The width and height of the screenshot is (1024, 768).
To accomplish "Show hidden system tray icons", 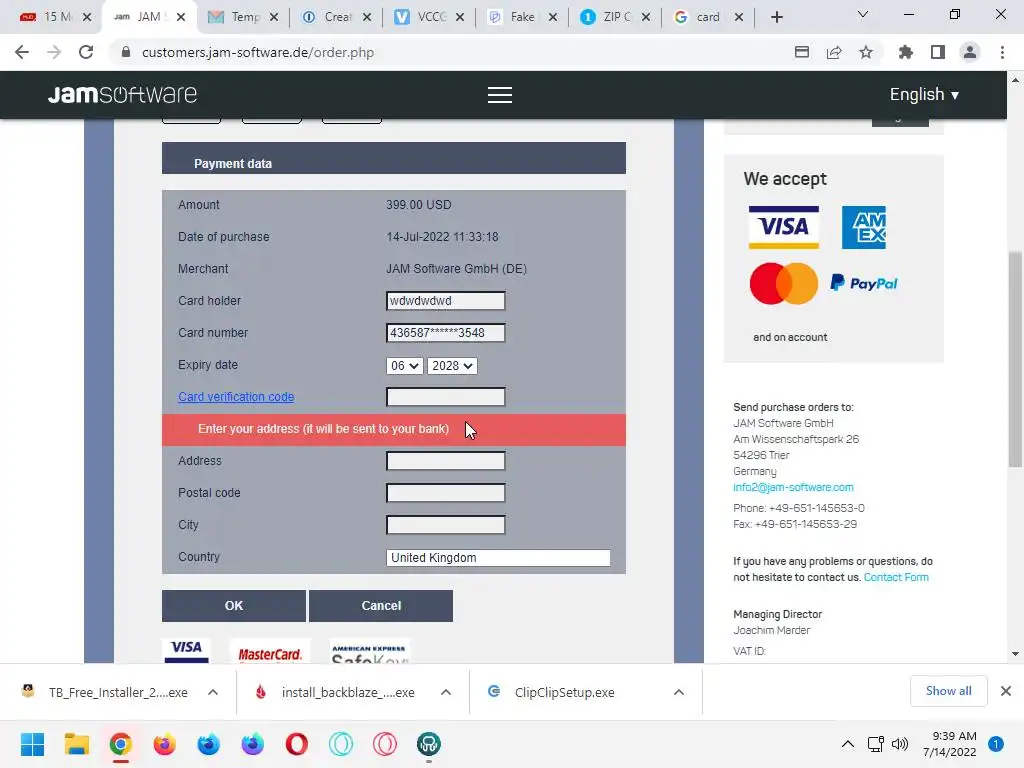I will point(848,744).
